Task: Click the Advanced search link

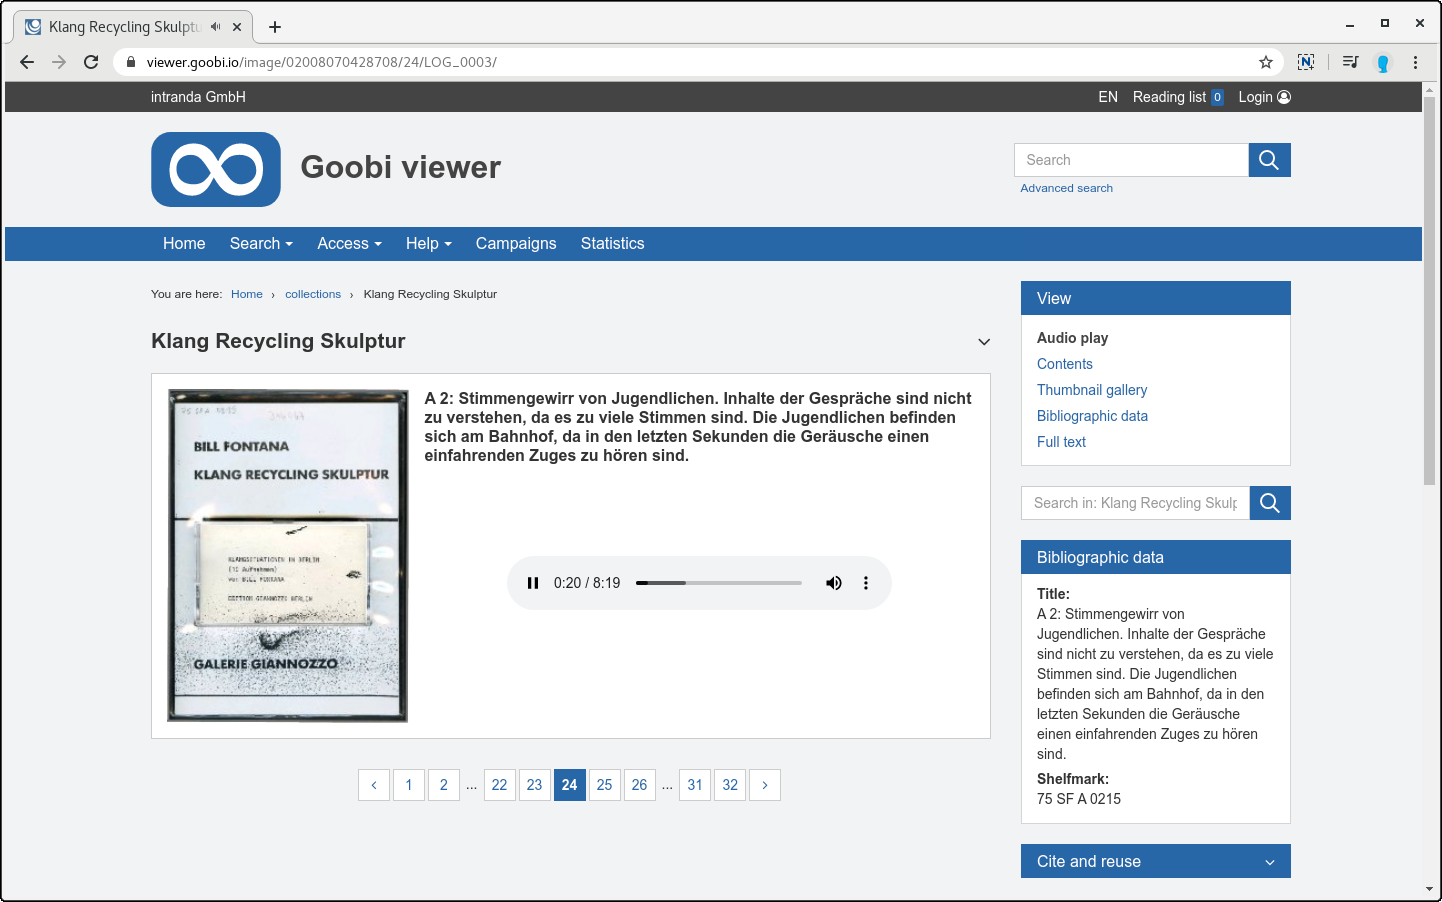Action: pos(1066,188)
